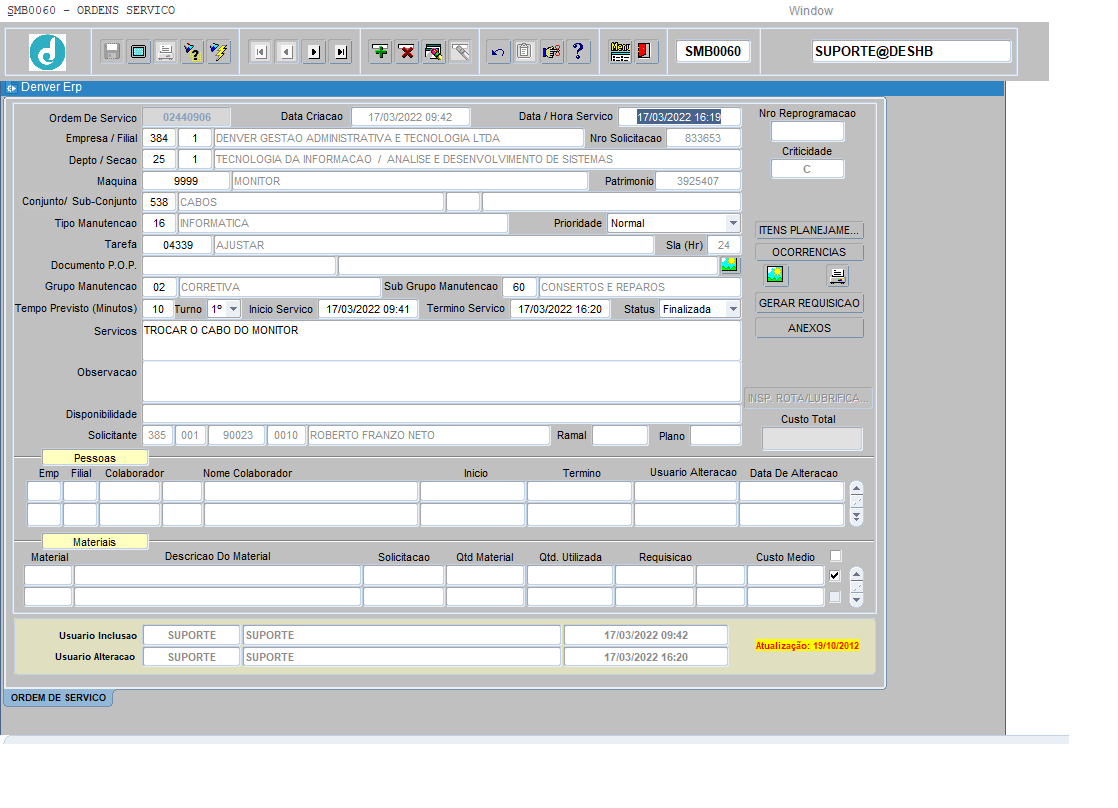This screenshot has height=808, width=1118.
Task: Go to the first record icon
Action: (x=260, y=52)
